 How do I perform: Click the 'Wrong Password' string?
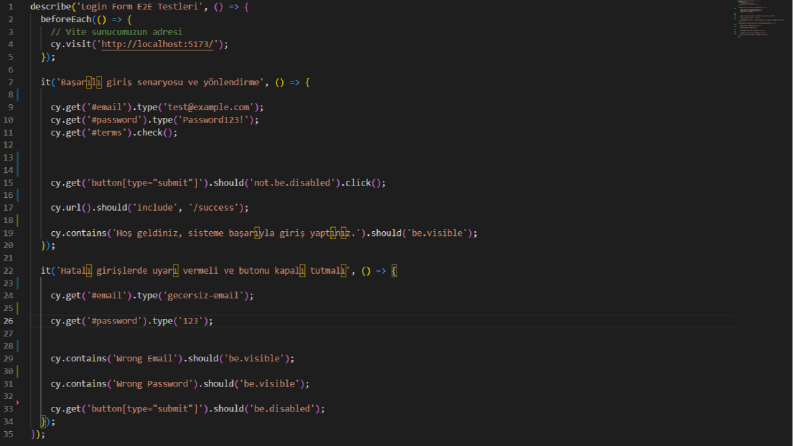[152, 383]
